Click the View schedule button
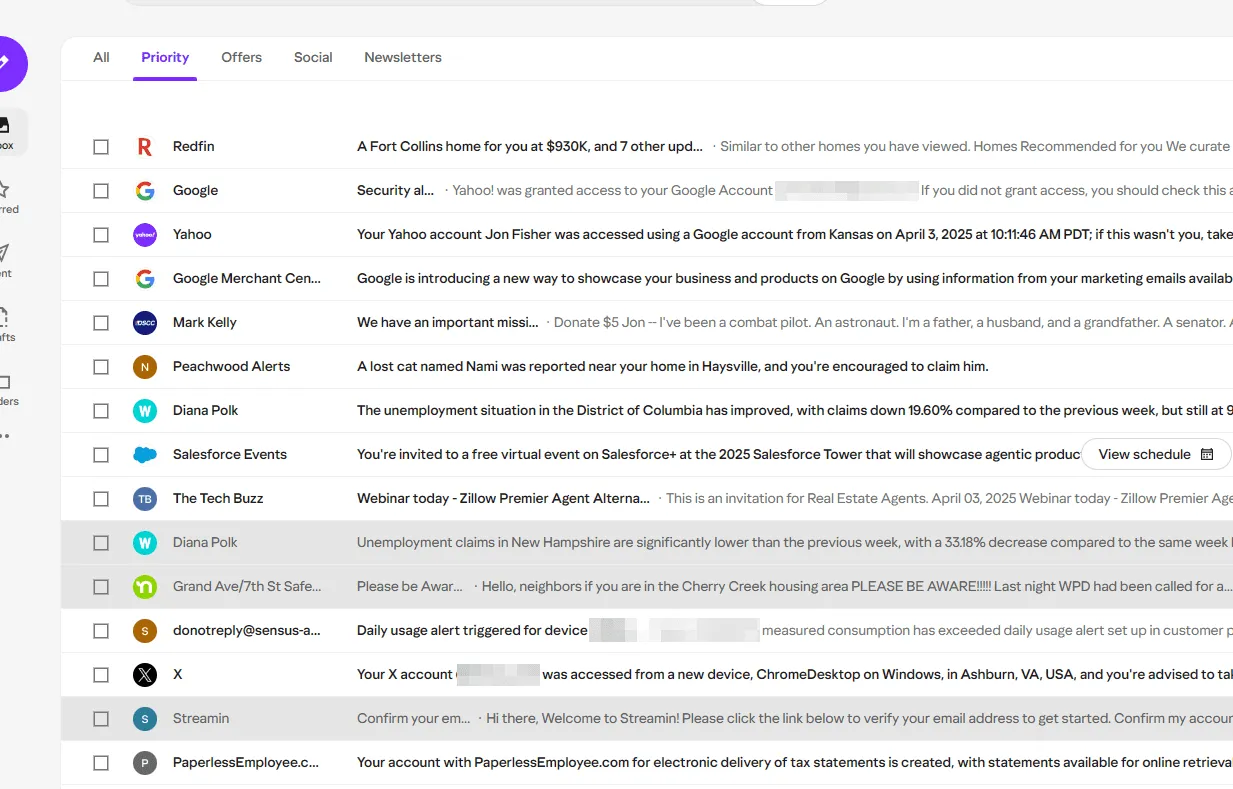This screenshot has height=789, width=1233. 1156,454
